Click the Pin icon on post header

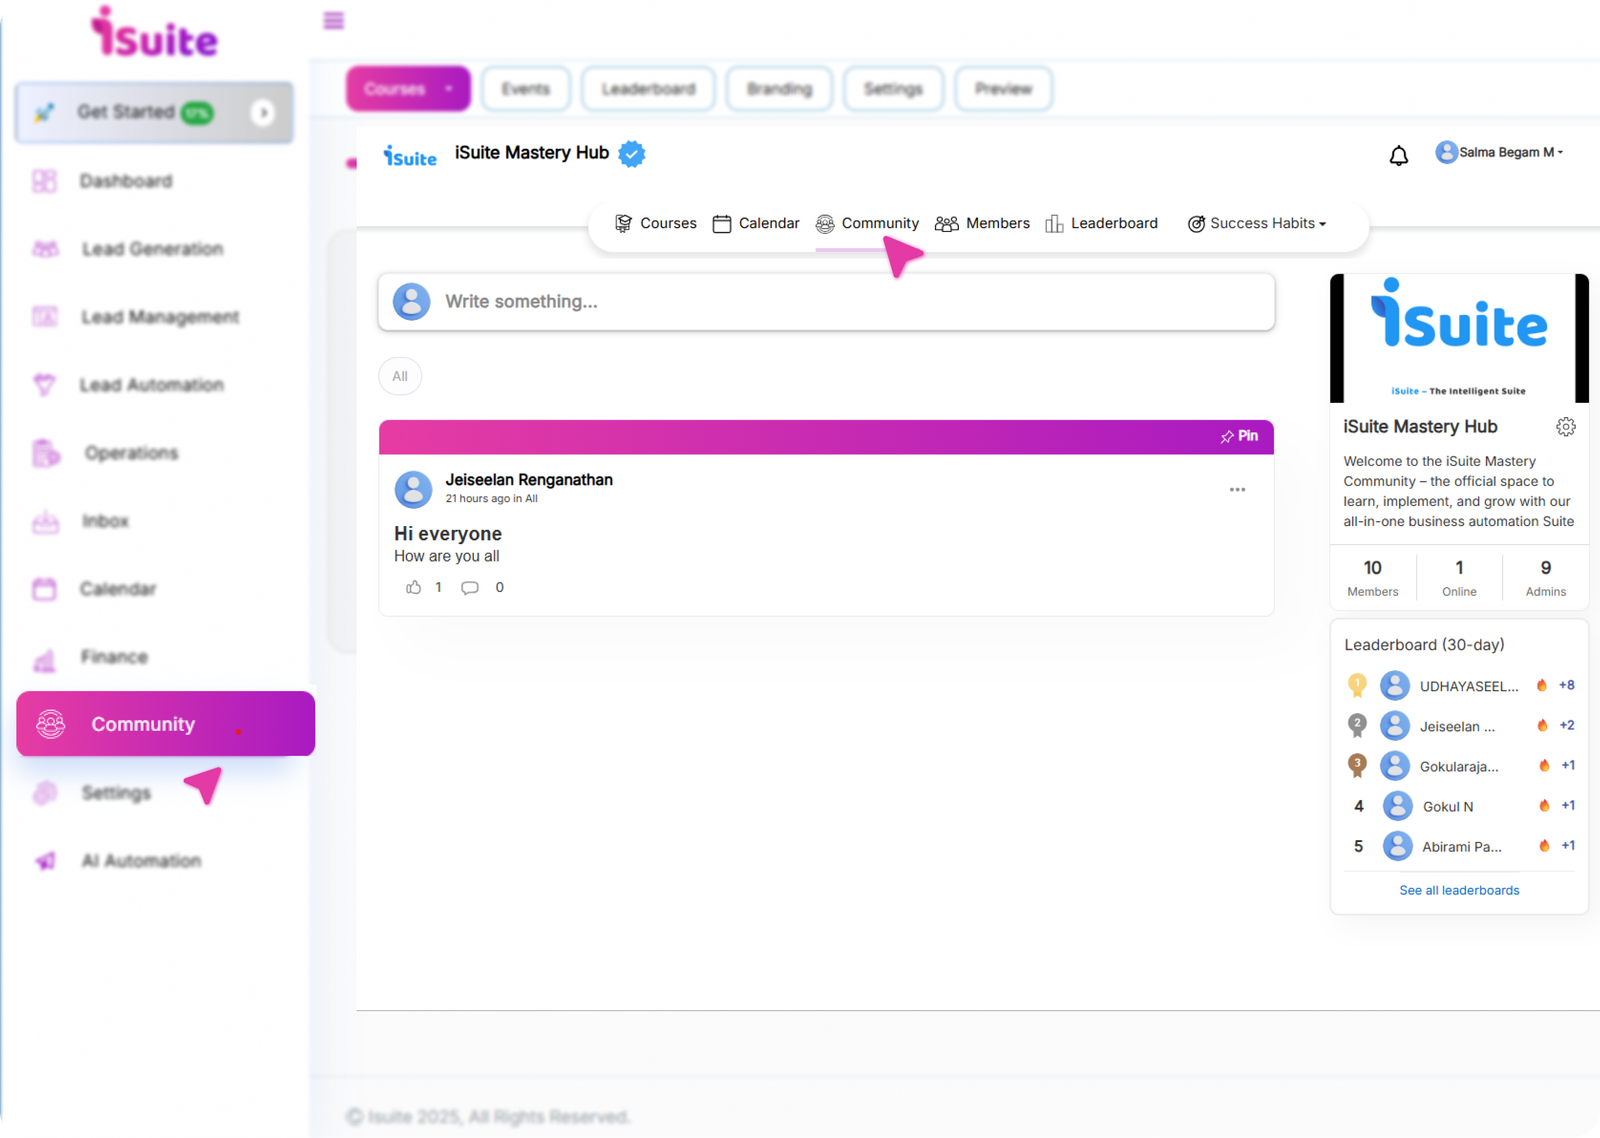click(x=1239, y=436)
